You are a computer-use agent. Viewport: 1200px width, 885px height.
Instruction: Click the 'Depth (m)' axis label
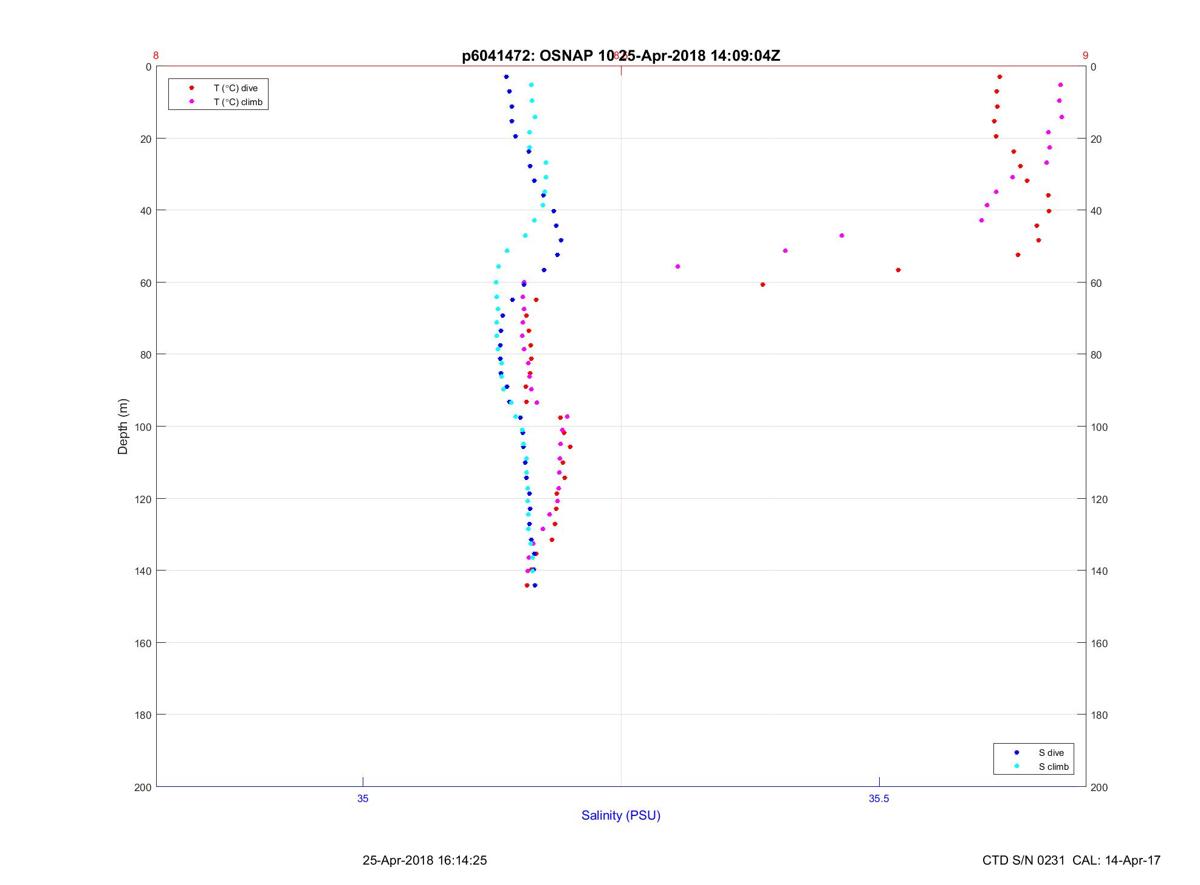pyautogui.click(x=123, y=427)
